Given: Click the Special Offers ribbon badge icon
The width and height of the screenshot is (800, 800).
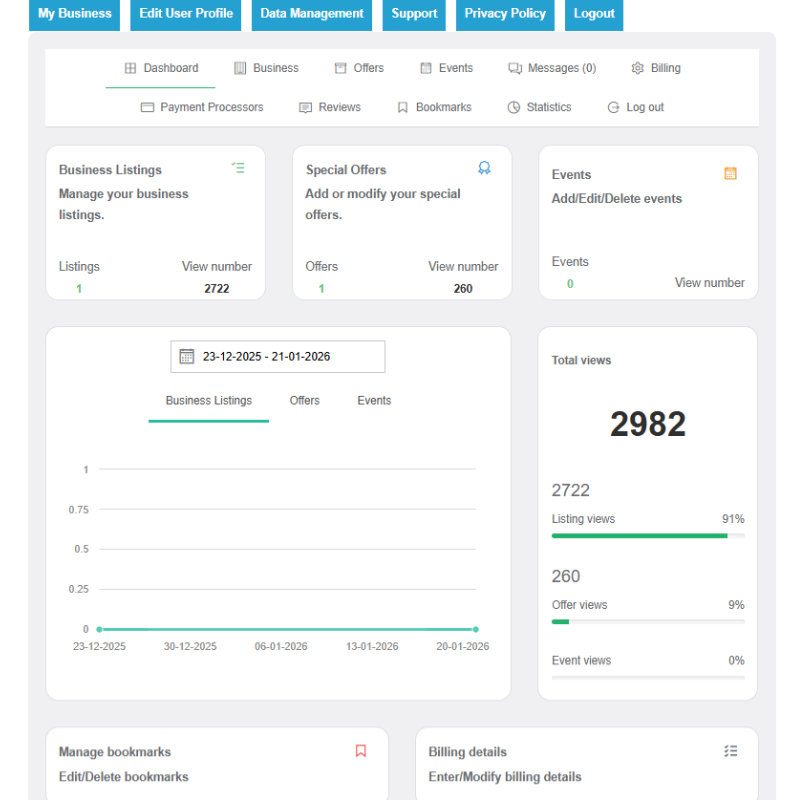Looking at the screenshot, I should point(484,168).
